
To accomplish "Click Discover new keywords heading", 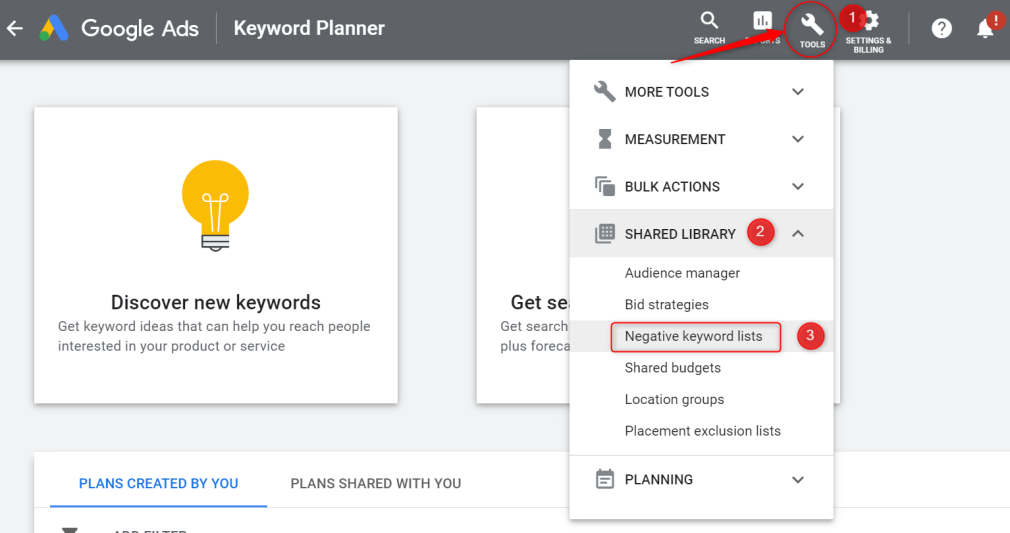I will pos(216,302).
